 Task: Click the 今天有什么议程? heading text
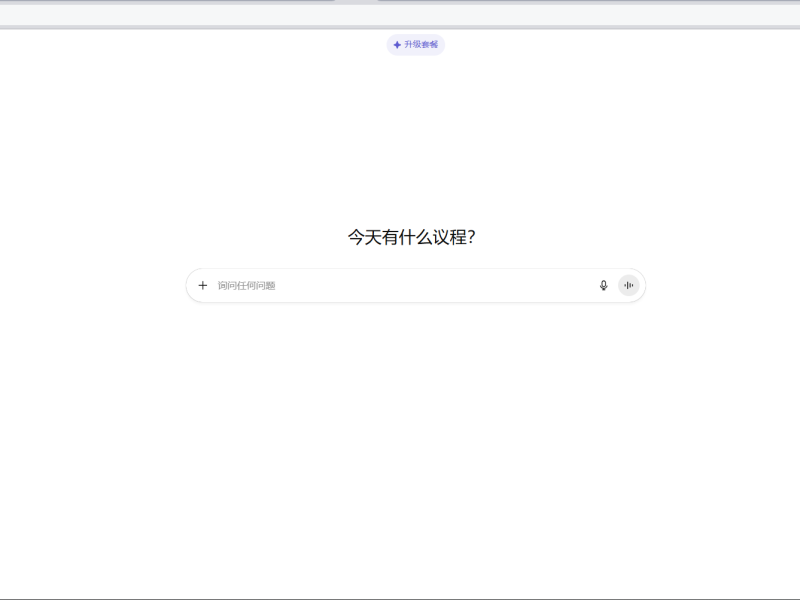click(x=412, y=237)
